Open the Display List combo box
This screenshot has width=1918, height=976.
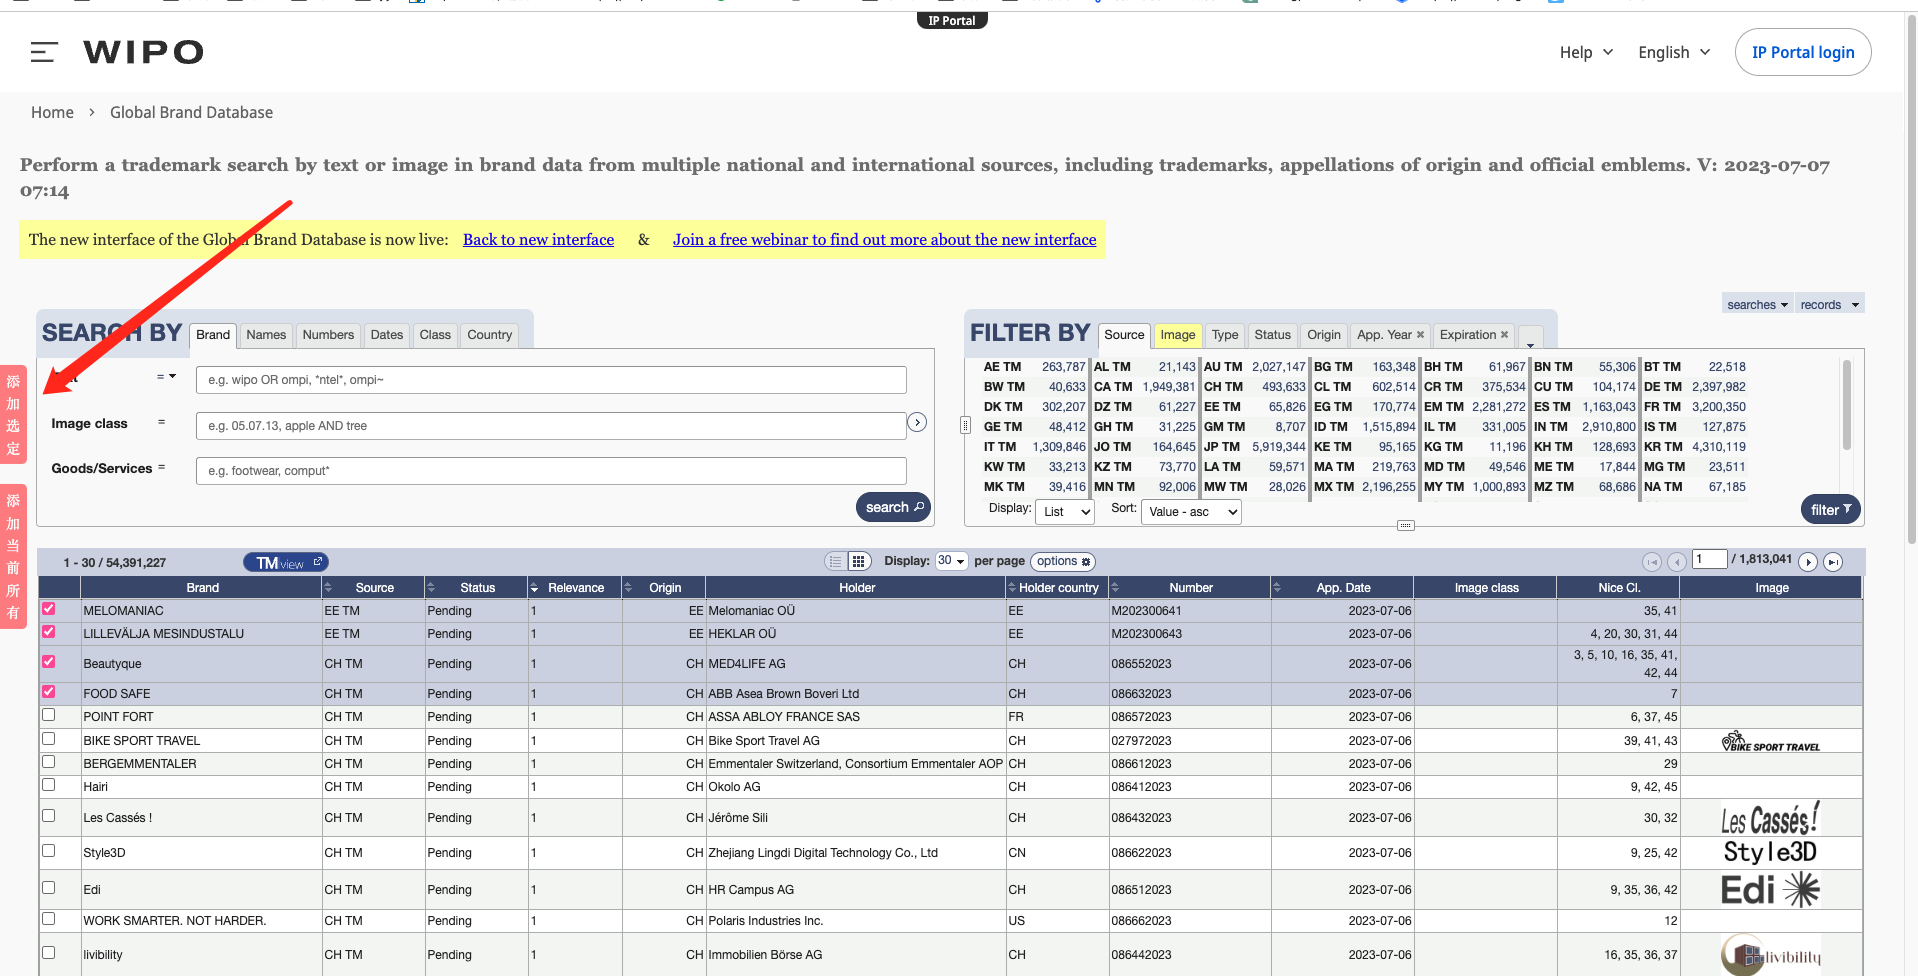(x=1065, y=511)
